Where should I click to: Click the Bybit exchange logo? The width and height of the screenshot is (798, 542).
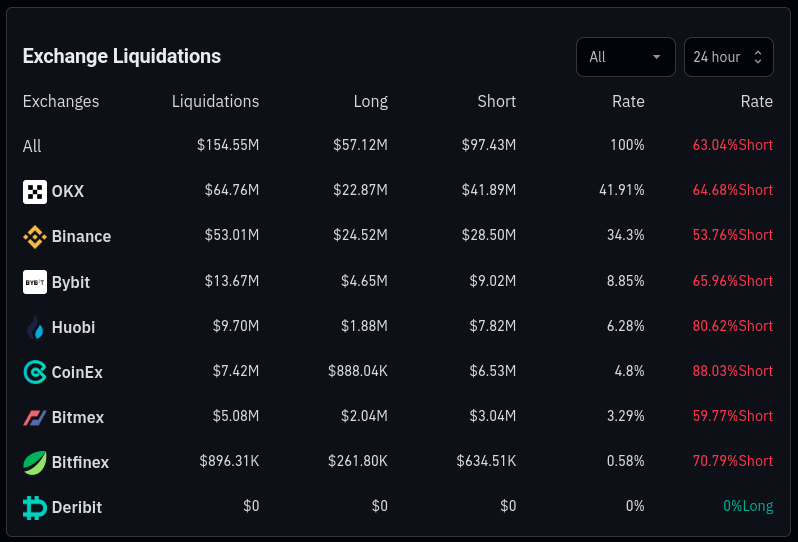point(35,282)
